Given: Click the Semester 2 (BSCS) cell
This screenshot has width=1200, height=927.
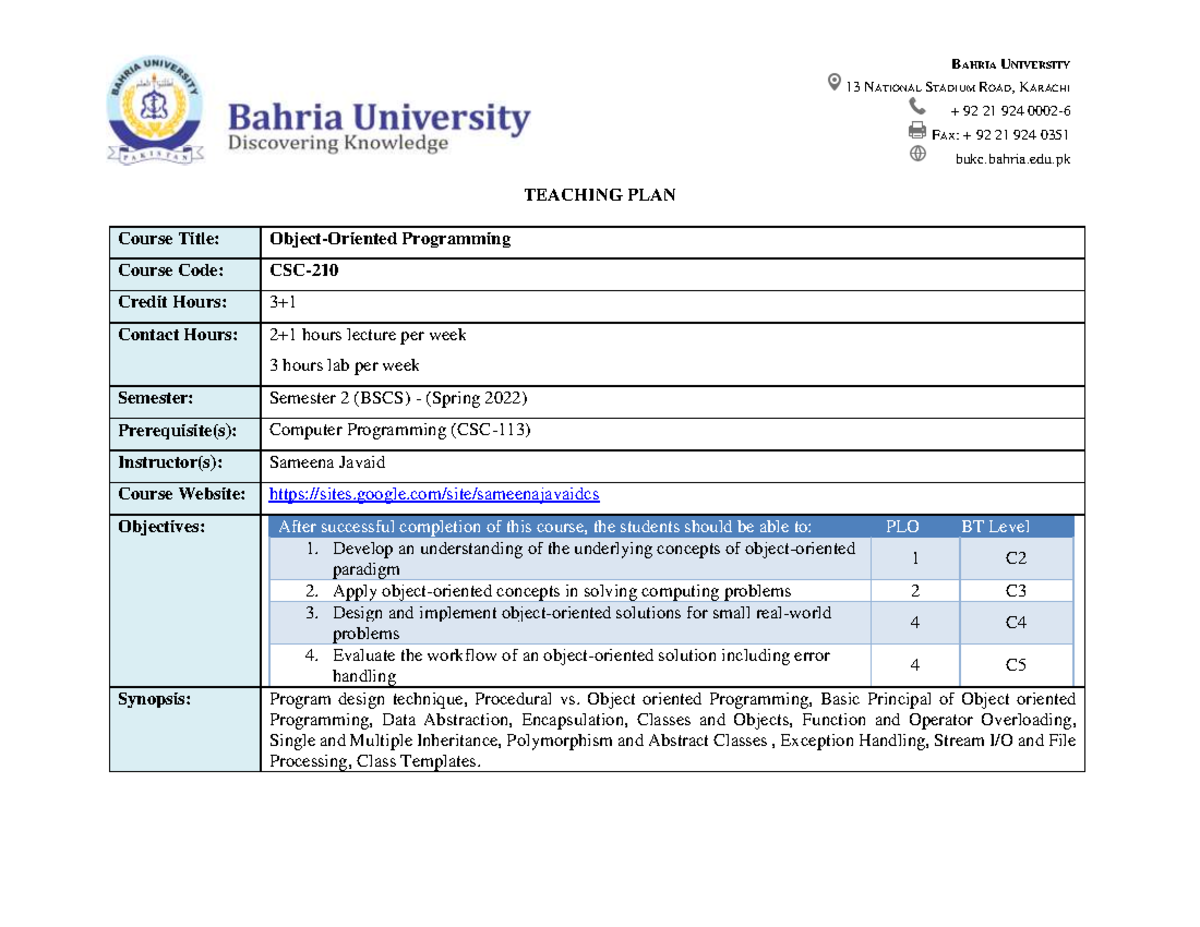Looking at the screenshot, I should coord(397,397).
